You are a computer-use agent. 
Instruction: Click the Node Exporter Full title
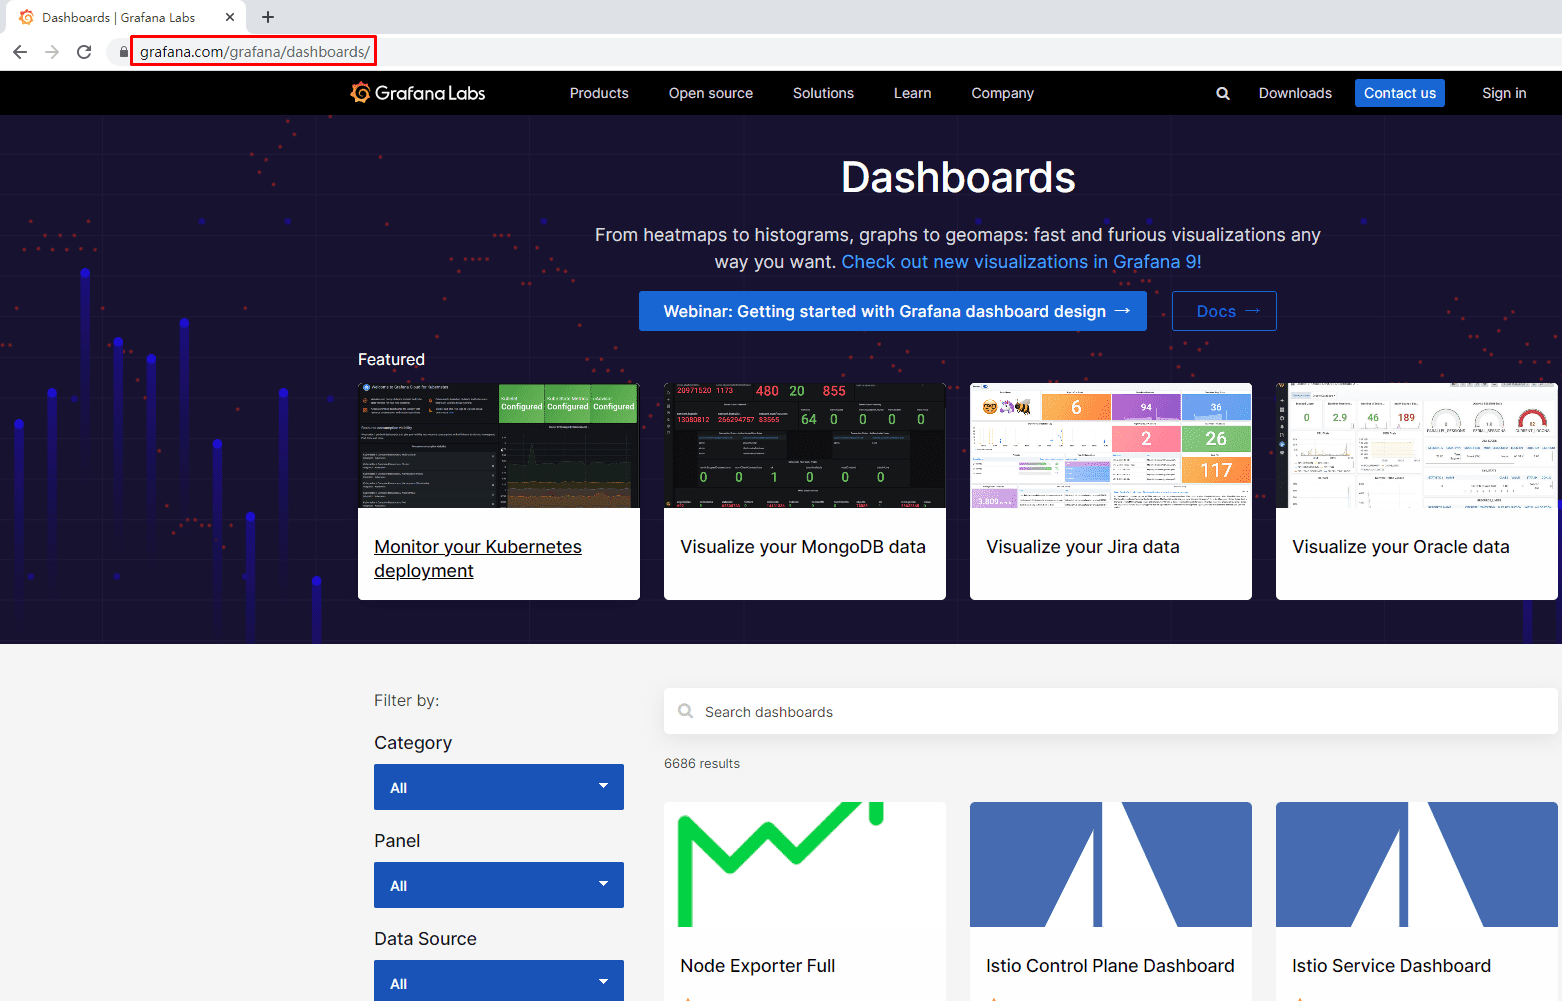[758, 966]
